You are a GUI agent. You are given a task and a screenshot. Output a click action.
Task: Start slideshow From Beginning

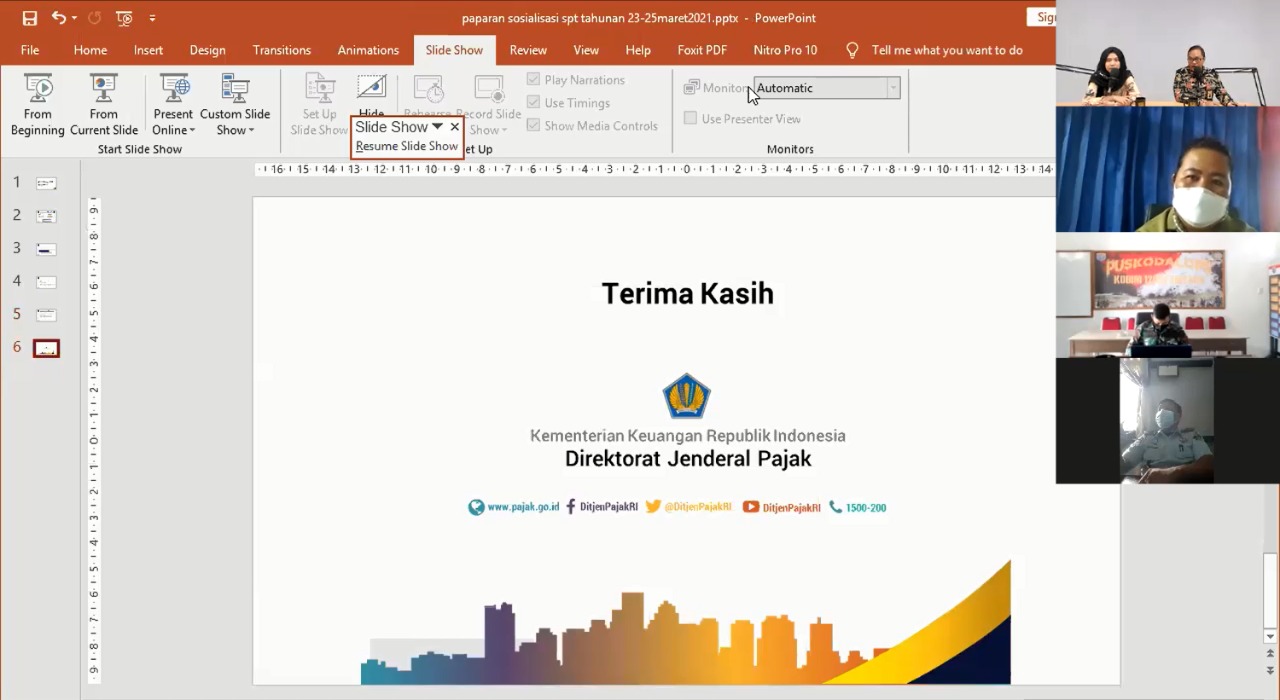tap(38, 105)
